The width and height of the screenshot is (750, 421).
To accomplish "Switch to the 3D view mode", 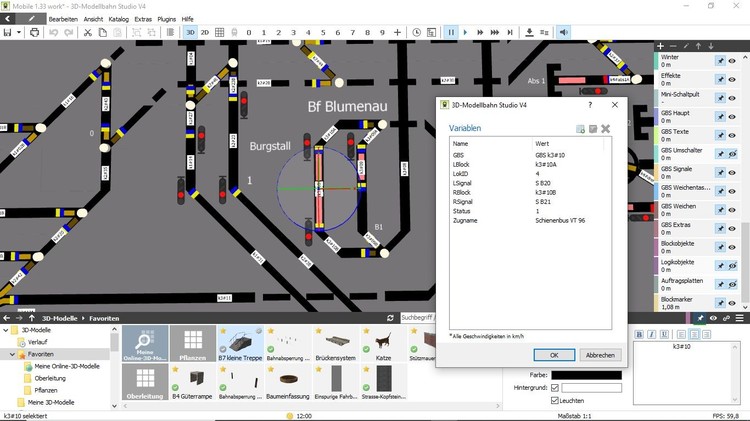I will (x=190, y=32).
